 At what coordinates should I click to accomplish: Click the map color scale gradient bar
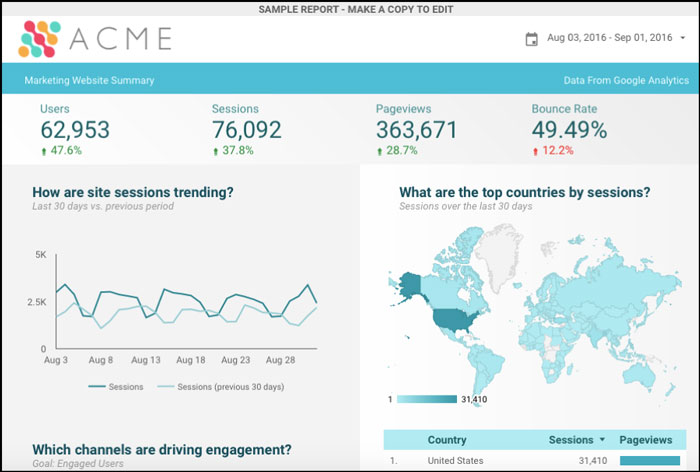(x=427, y=399)
